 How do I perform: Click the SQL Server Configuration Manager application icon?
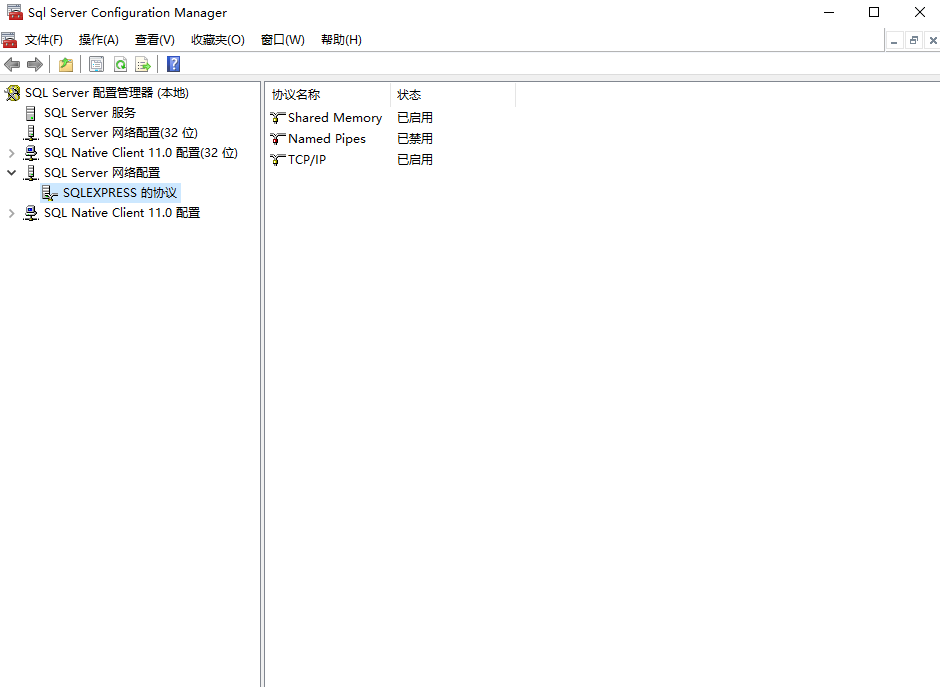coord(12,12)
